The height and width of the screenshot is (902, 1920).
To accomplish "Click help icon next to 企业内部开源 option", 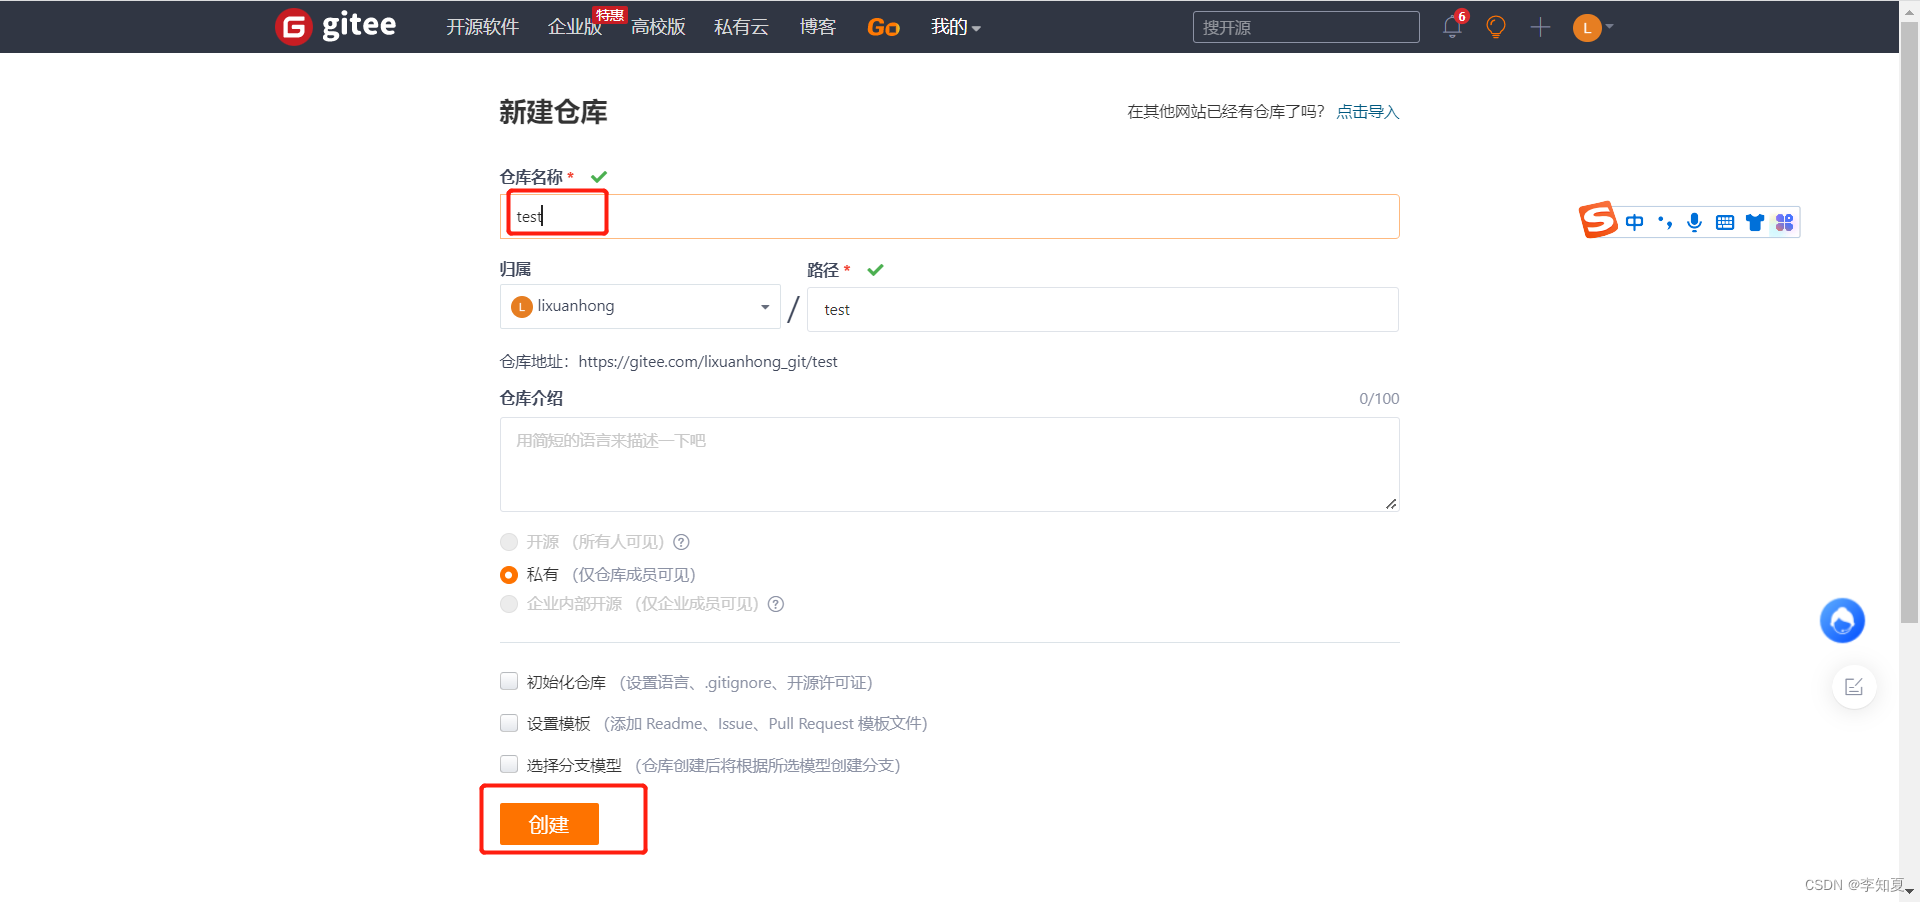I will [775, 604].
